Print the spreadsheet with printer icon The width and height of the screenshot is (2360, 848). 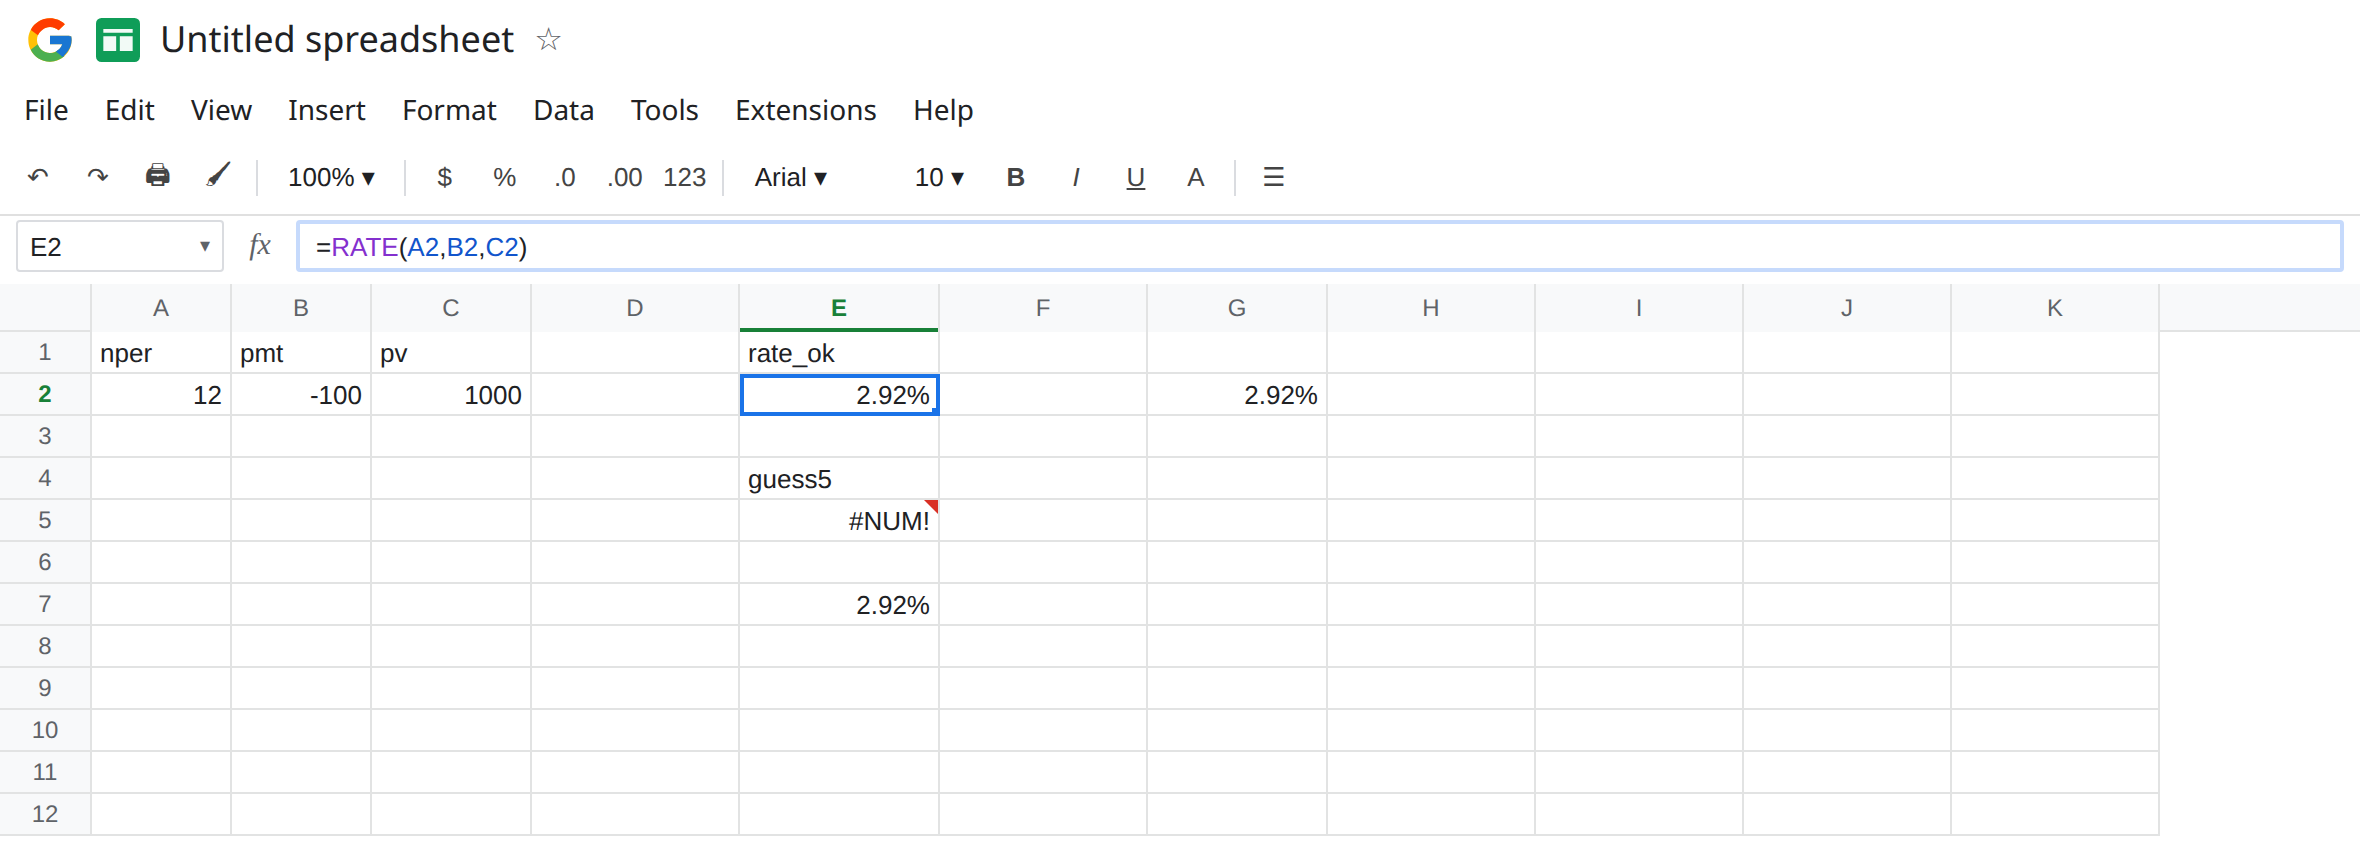[x=157, y=176]
